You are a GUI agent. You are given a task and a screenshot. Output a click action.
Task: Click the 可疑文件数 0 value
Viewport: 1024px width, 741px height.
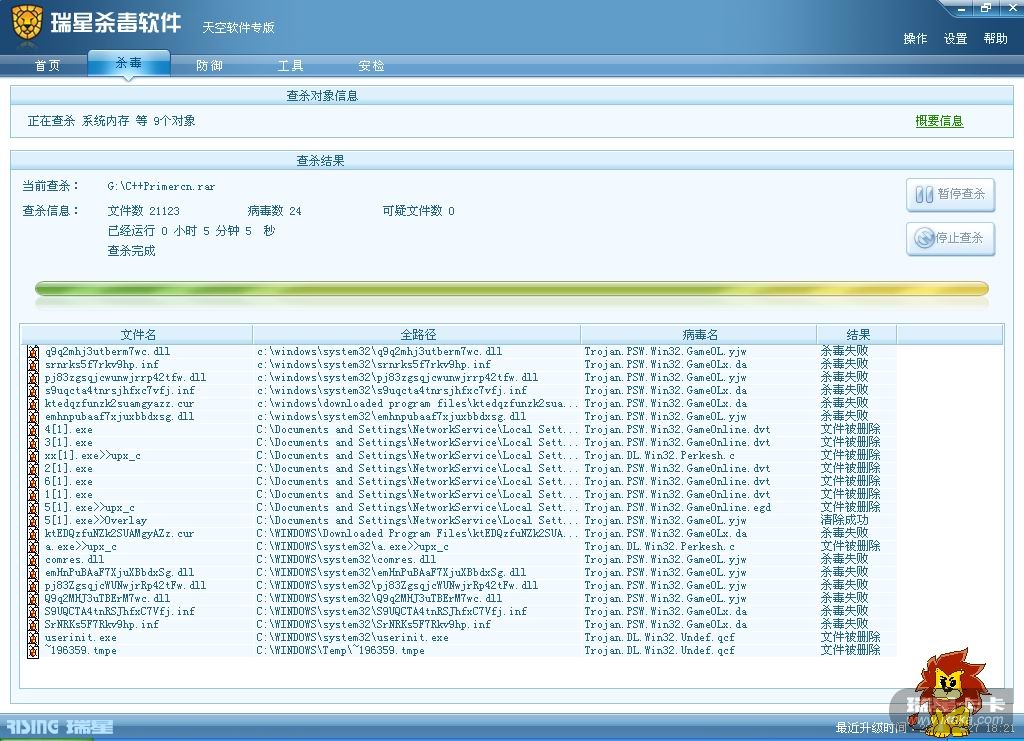point(418,211)
